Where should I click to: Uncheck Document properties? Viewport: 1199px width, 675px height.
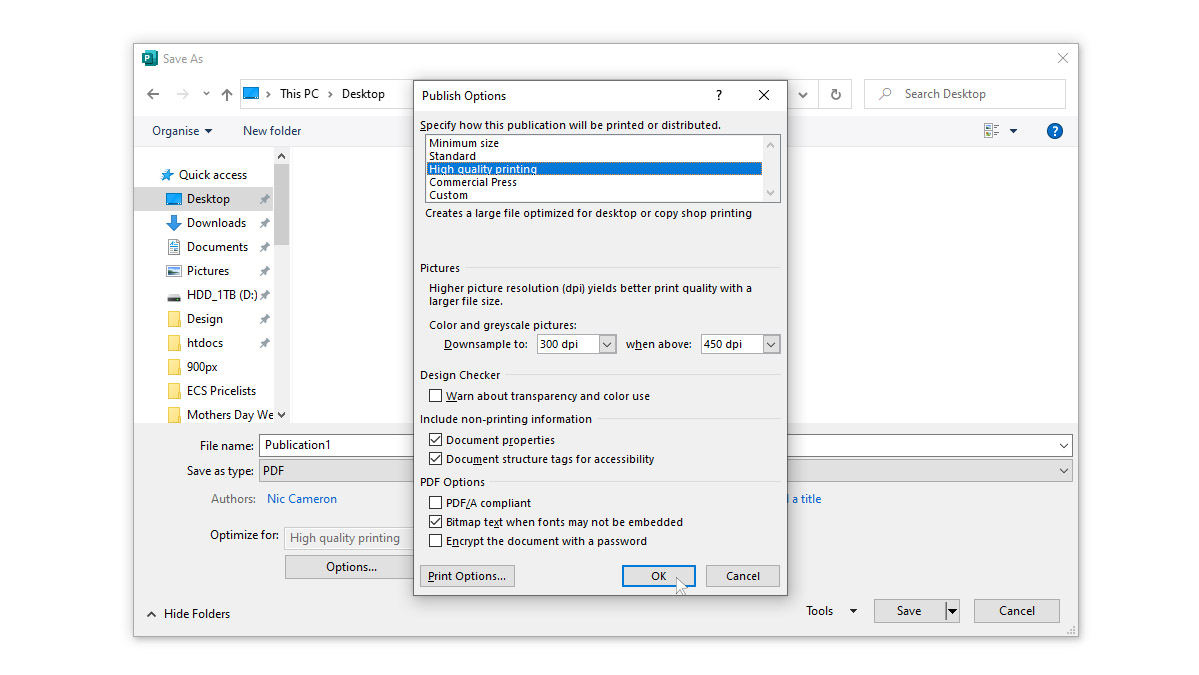[x=436, y=439]
